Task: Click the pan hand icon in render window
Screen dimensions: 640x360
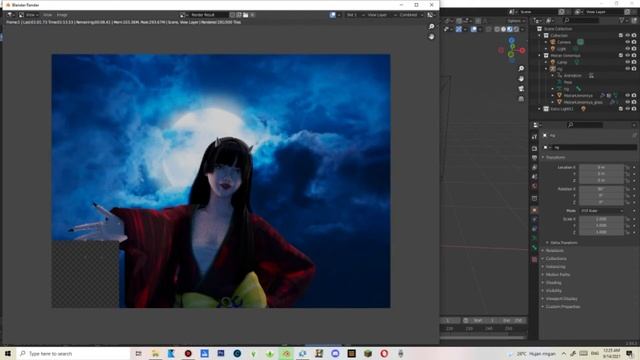Action: [431, 37]
